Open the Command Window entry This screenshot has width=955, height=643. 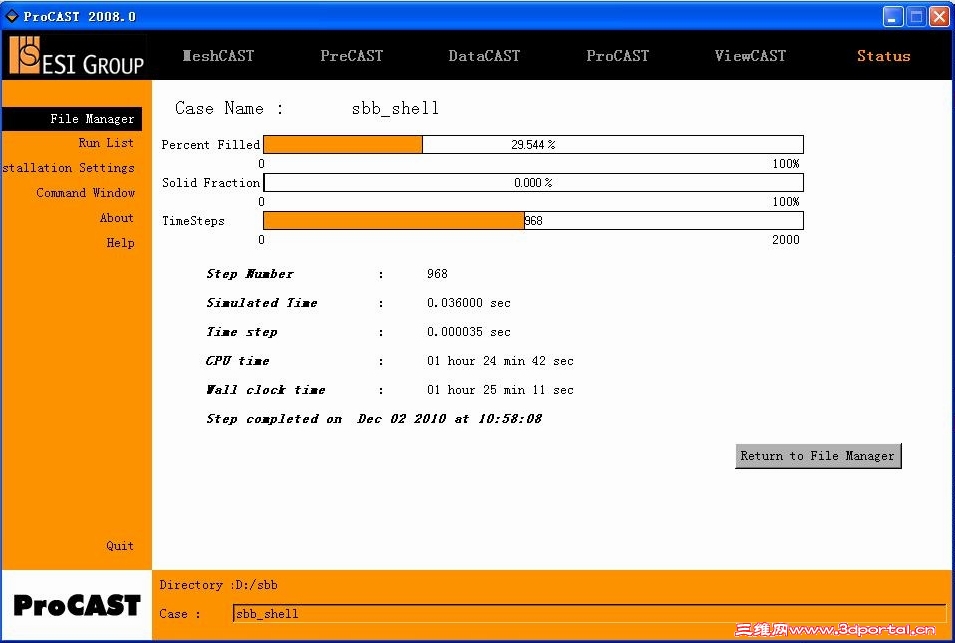[x=85, y=192]
